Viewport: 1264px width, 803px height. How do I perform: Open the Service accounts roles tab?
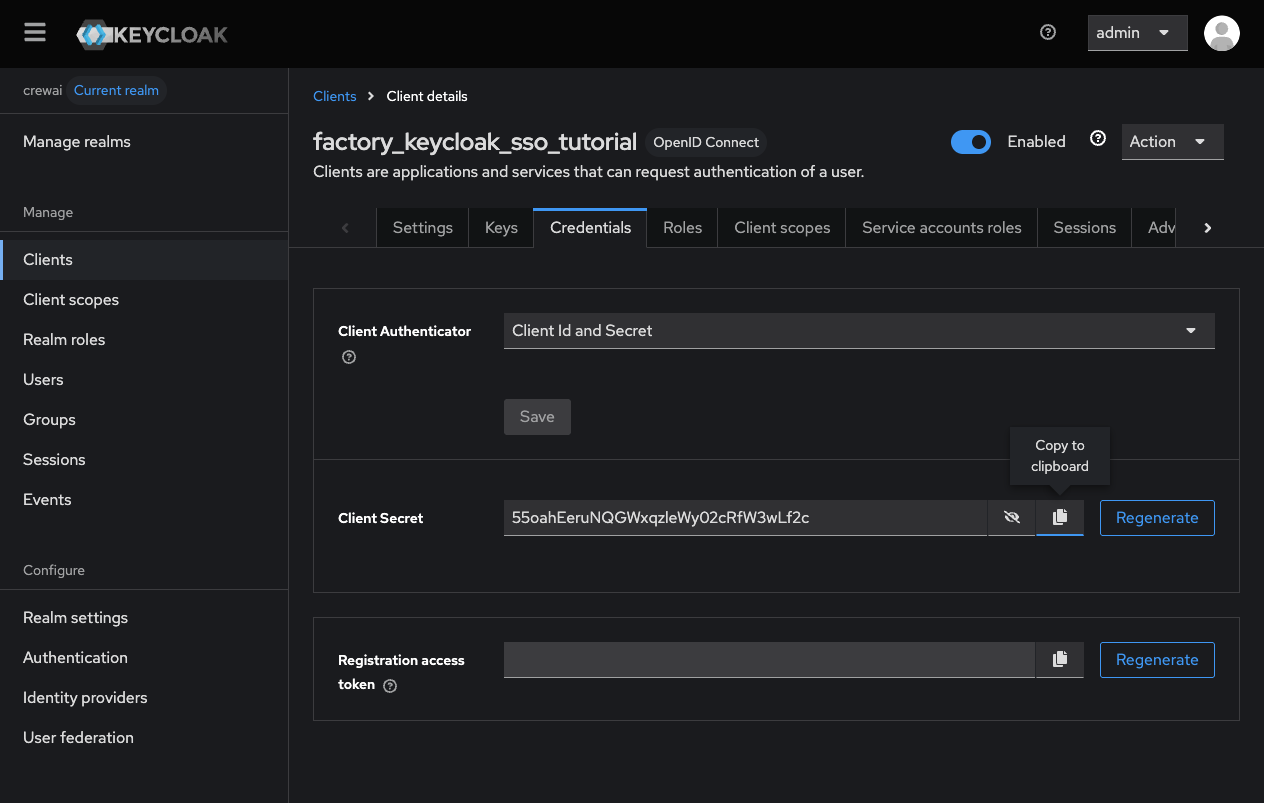[x=940, y=227]
